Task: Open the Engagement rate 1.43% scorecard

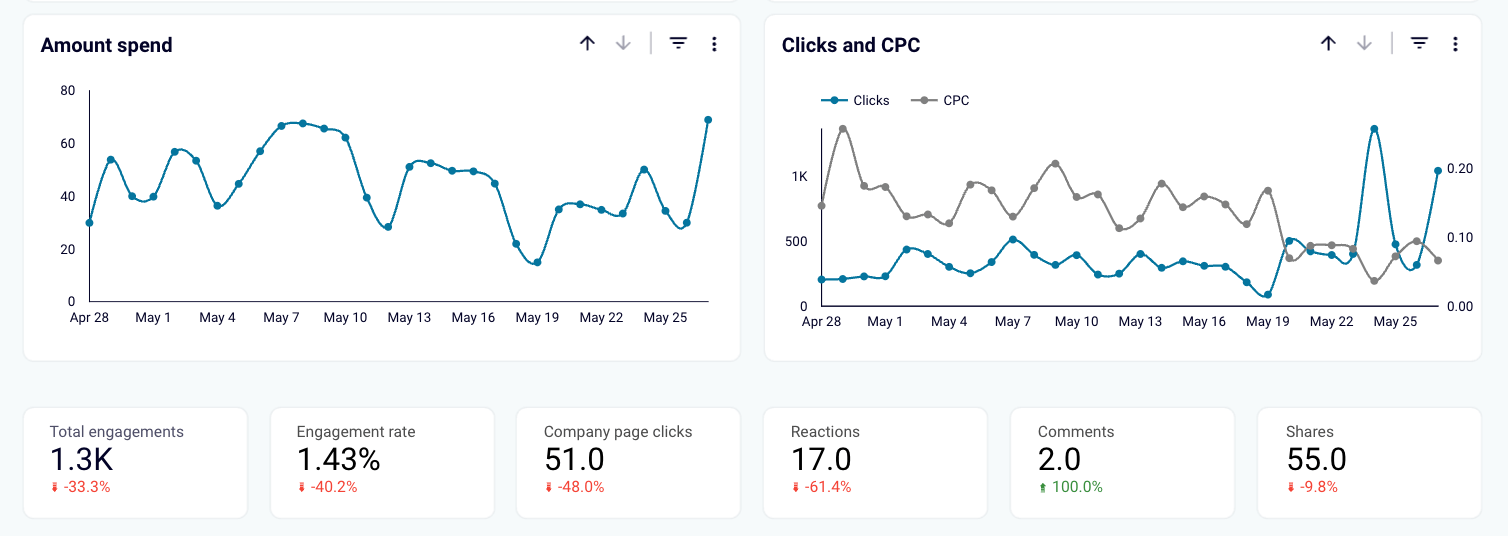Action: [382, 462]
